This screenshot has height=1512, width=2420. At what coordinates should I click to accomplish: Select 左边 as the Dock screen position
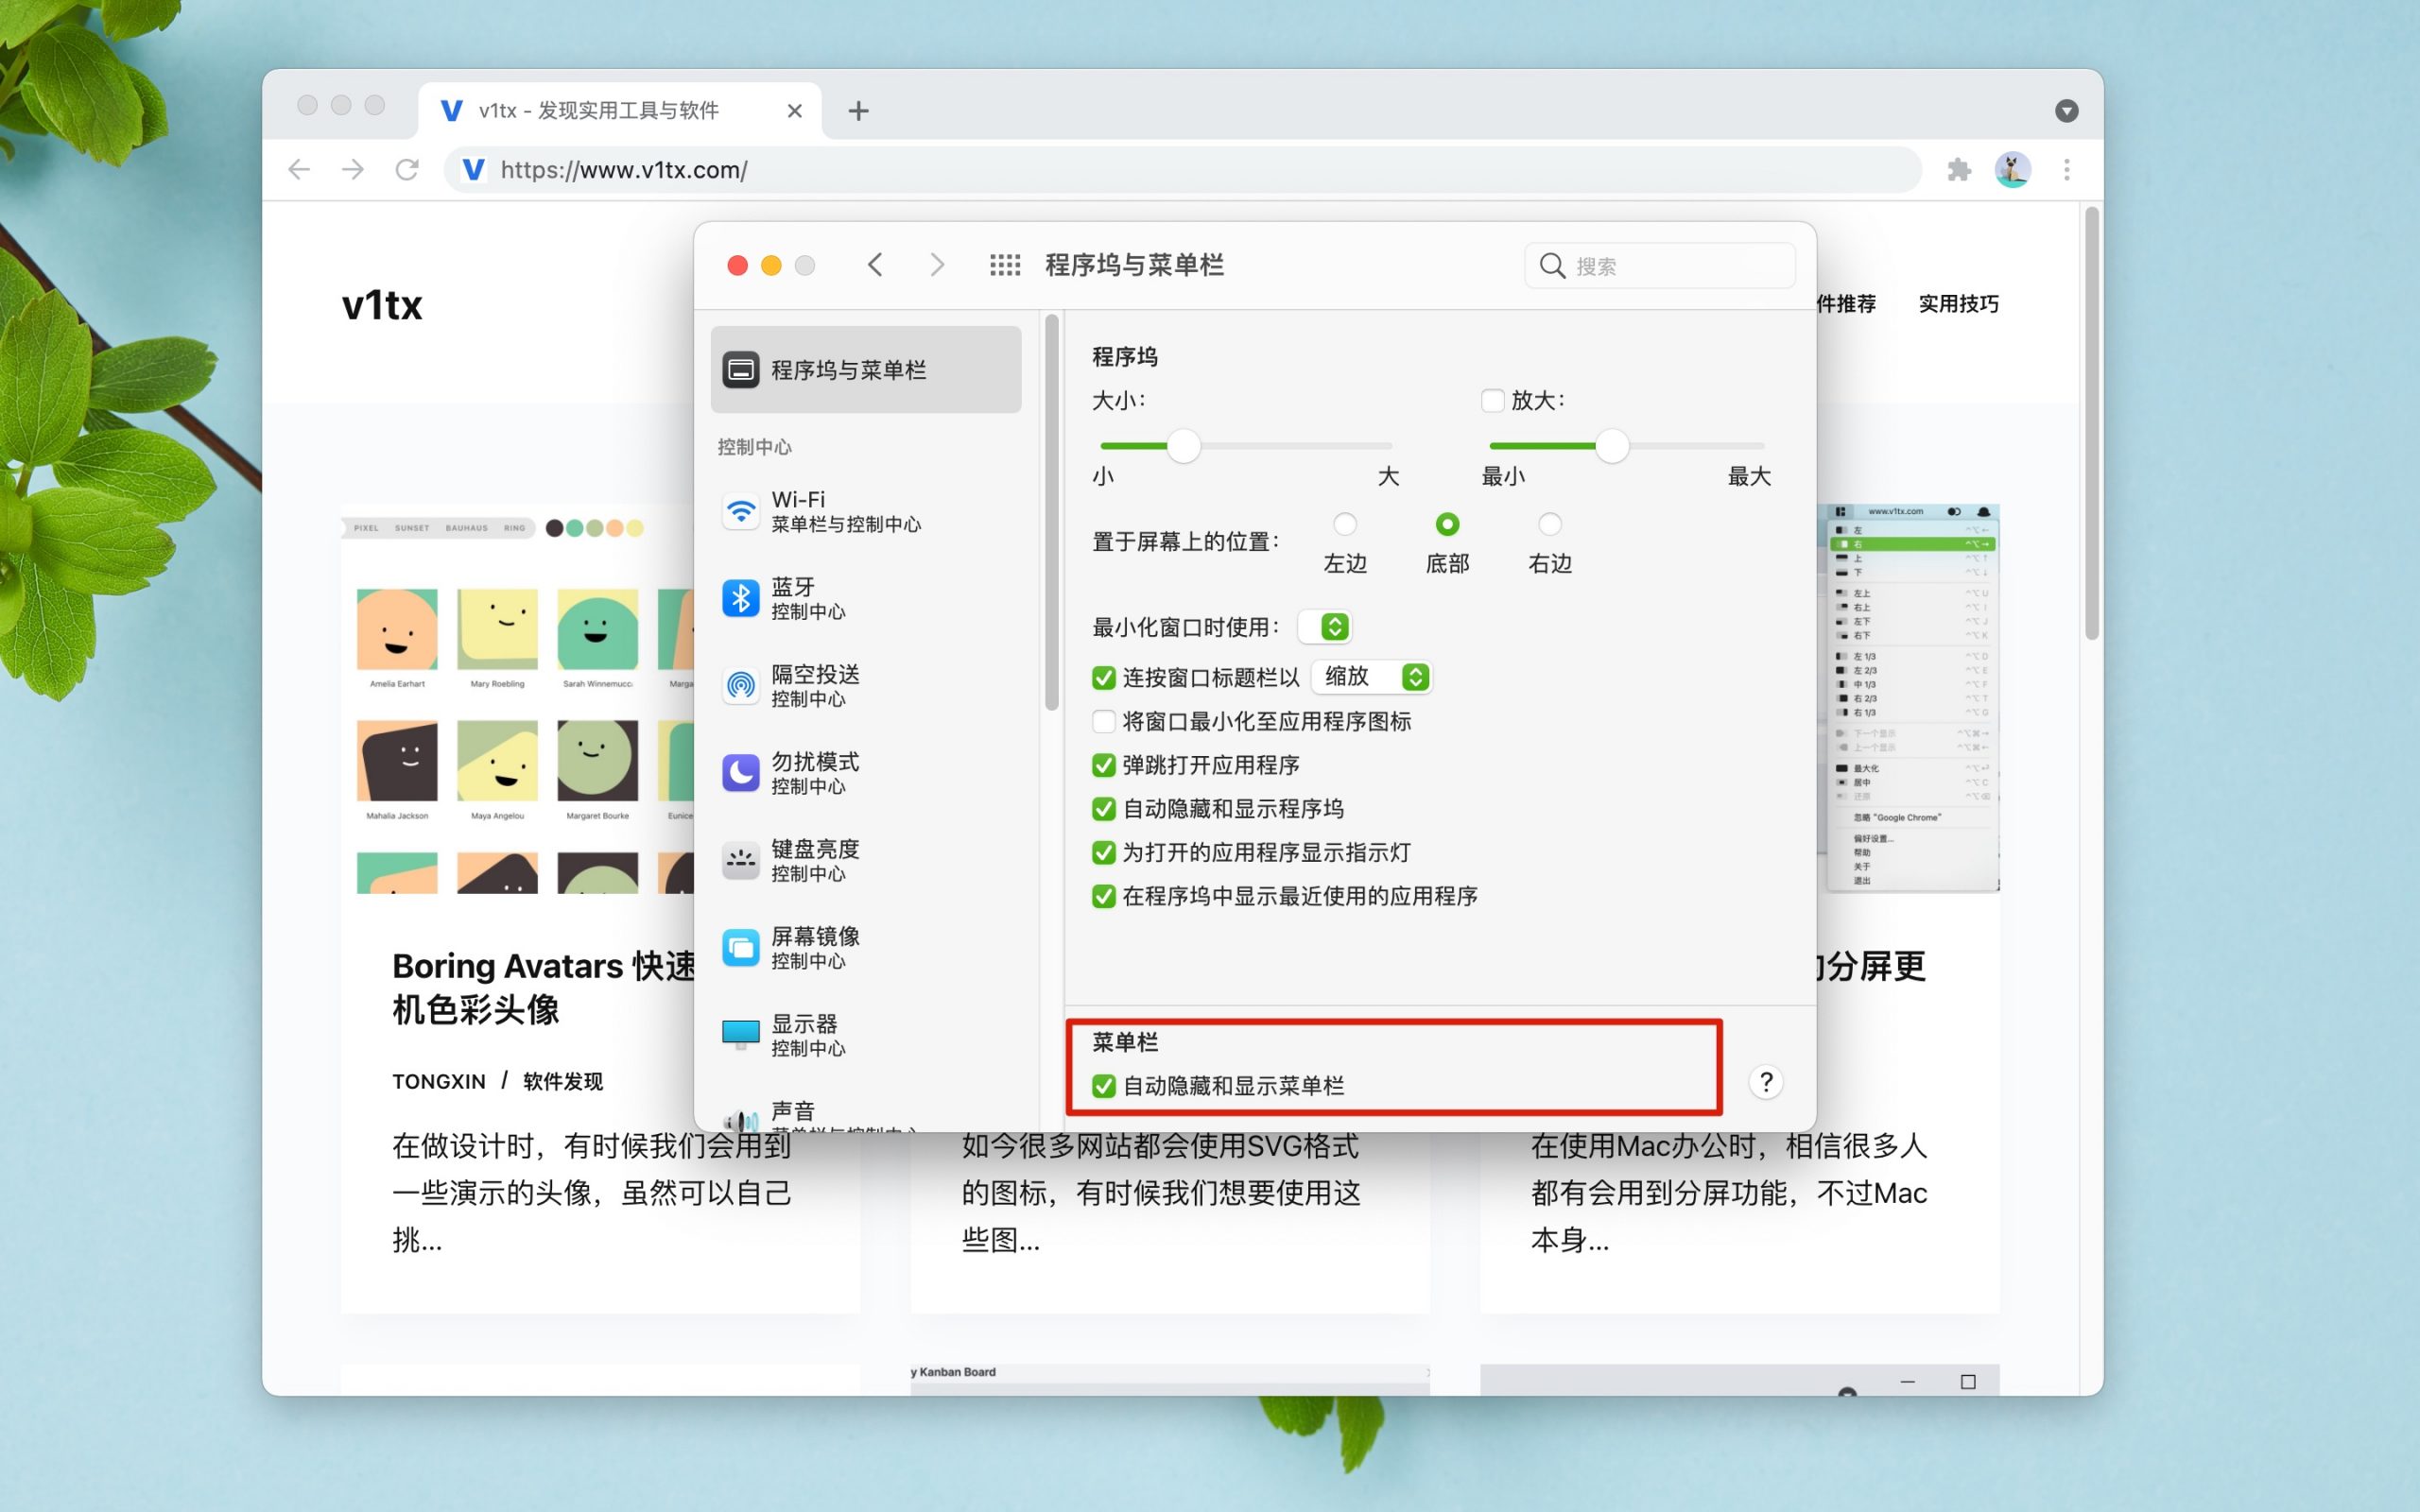pyautogui.click(x=1346, y=523)
